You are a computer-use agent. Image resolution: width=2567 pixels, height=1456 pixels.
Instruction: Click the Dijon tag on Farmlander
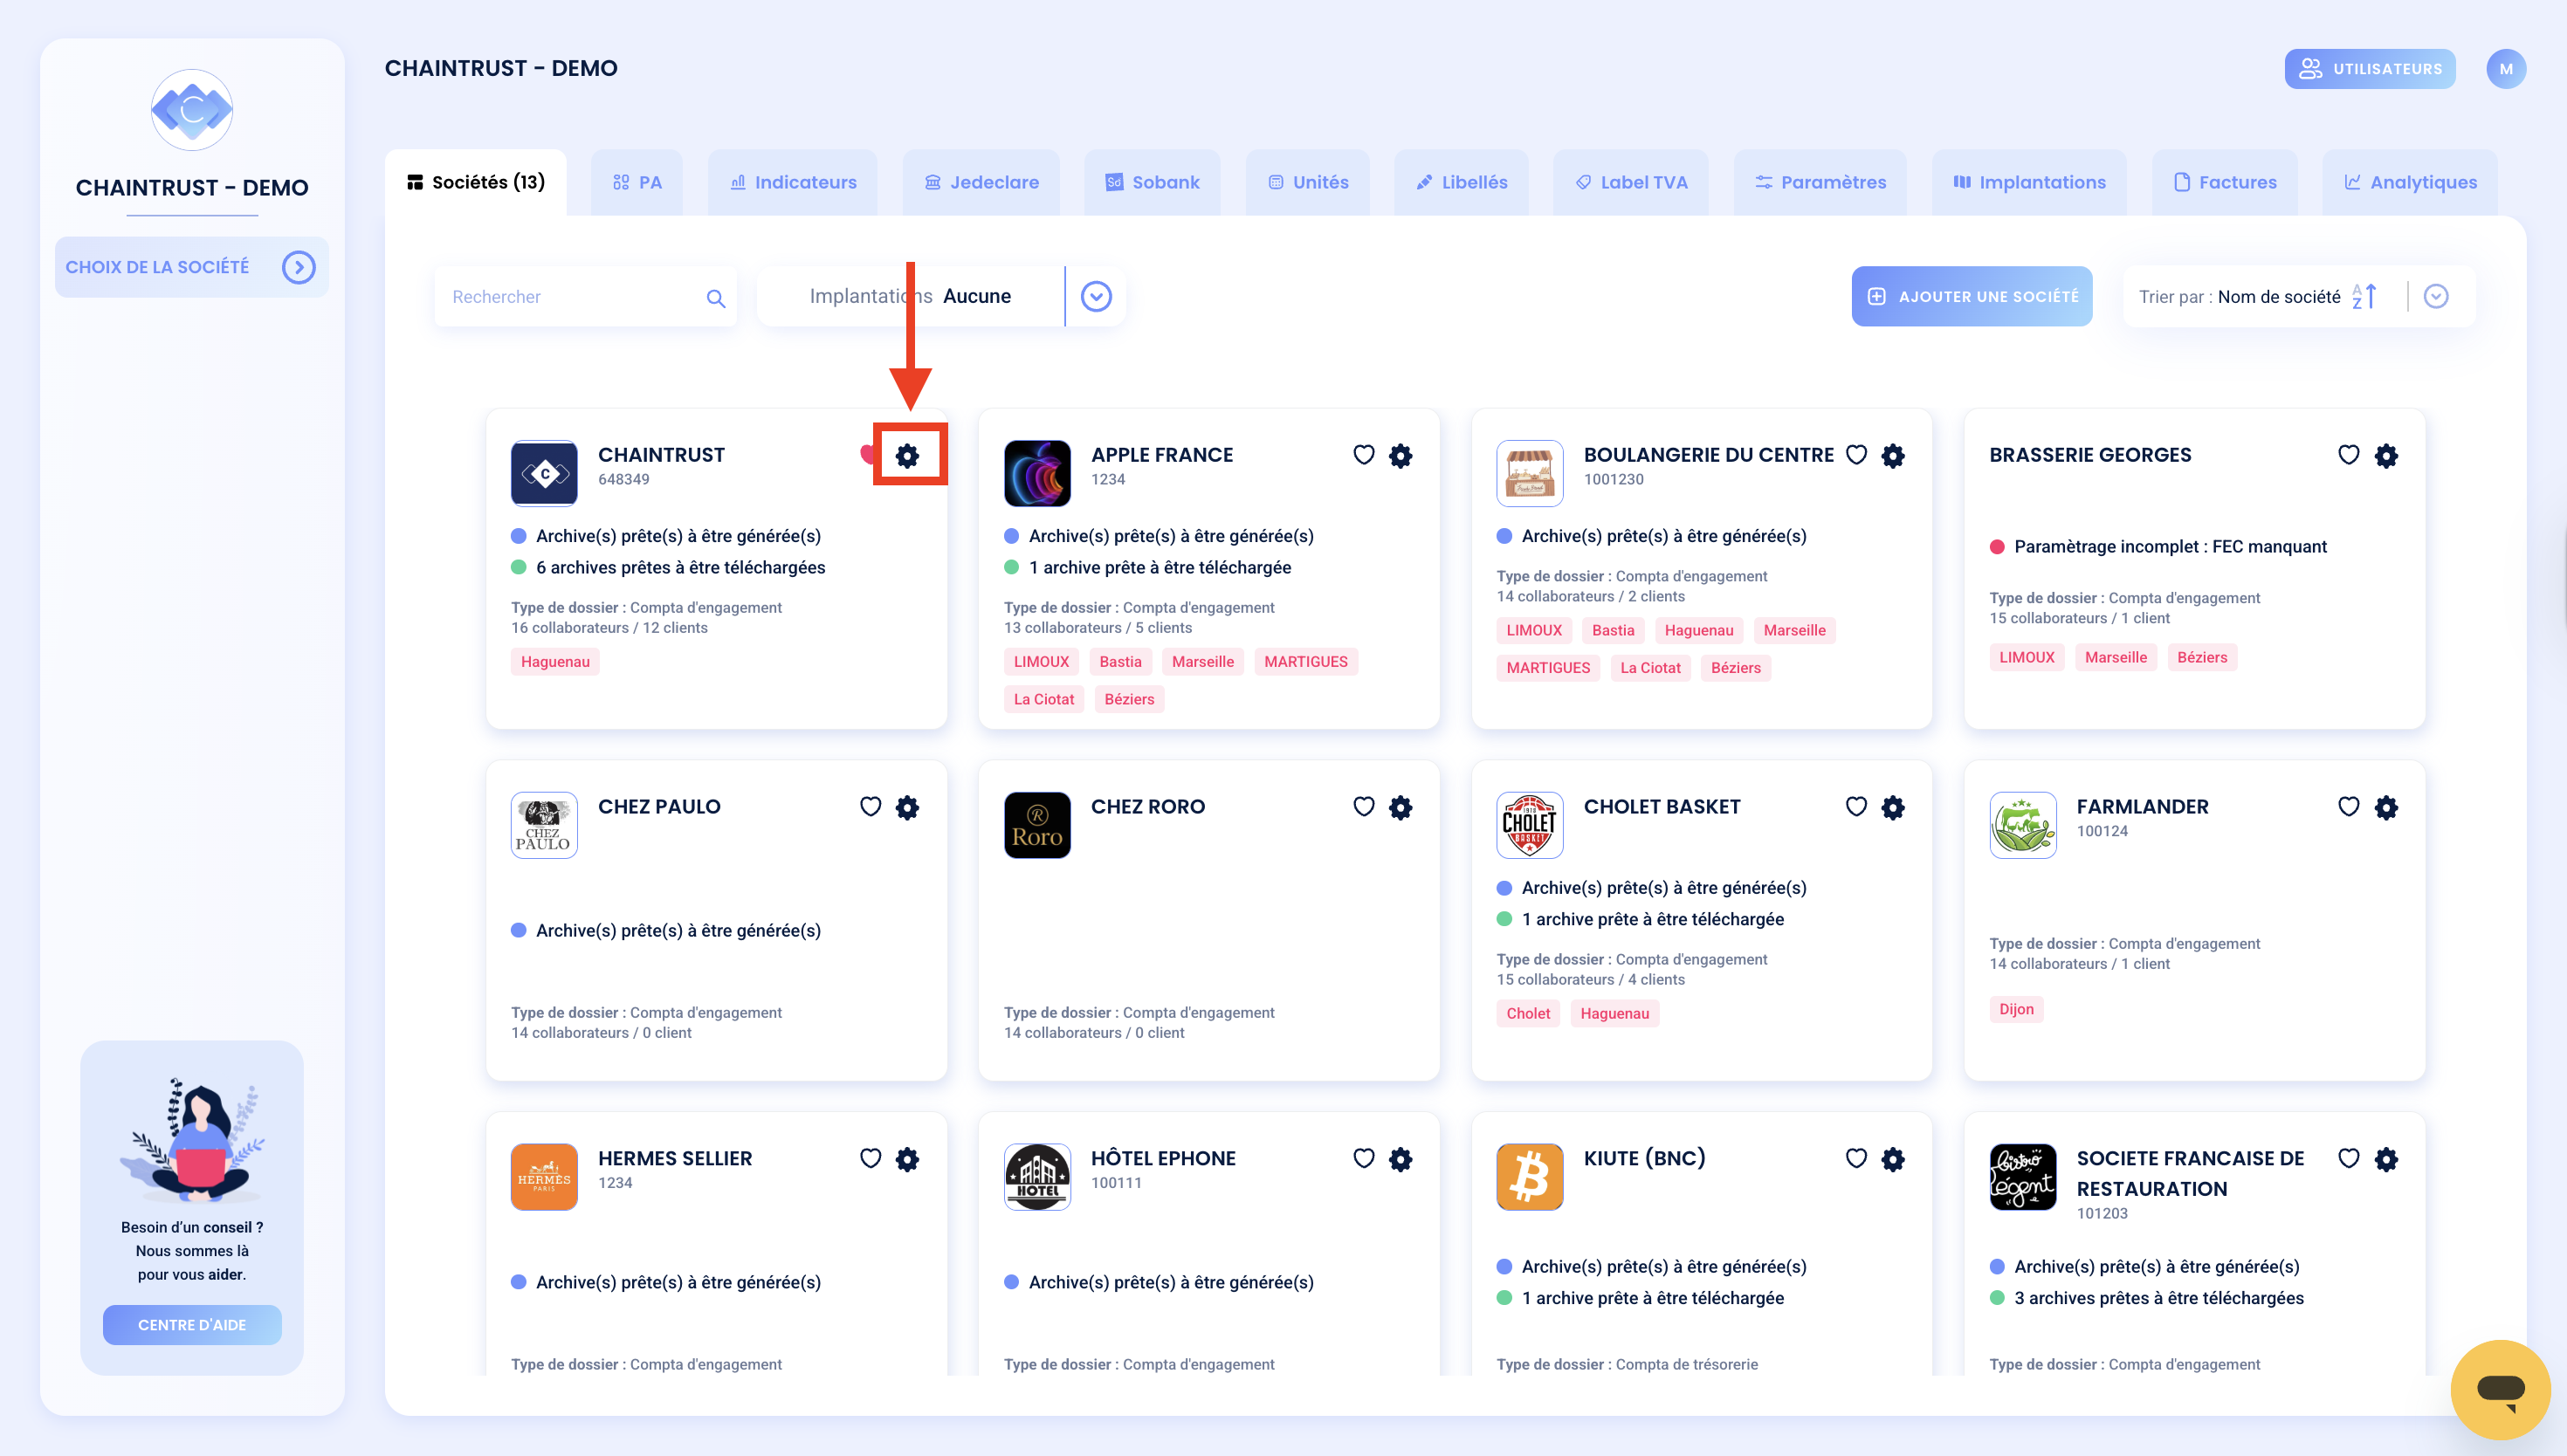(2016, 1009)
